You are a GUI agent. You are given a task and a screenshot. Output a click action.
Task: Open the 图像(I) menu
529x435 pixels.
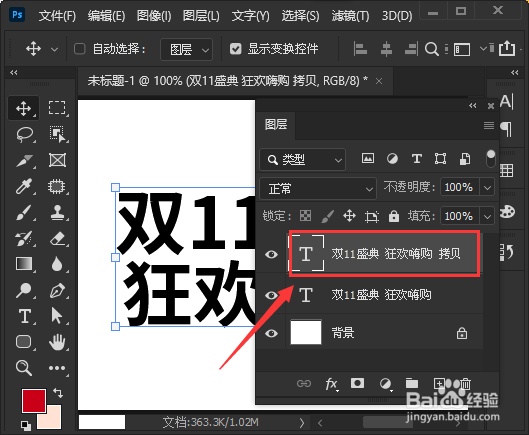coord(154,16)
